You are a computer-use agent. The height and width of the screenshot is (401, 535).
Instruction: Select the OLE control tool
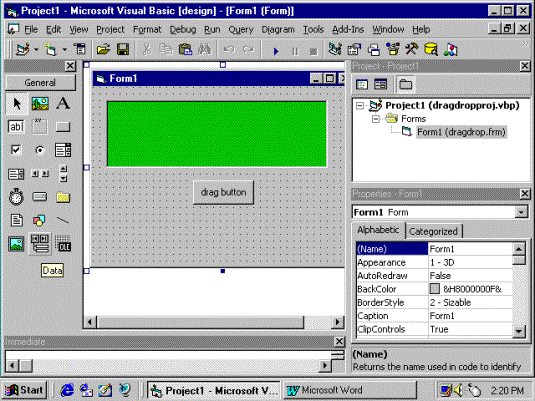(63, 244)
